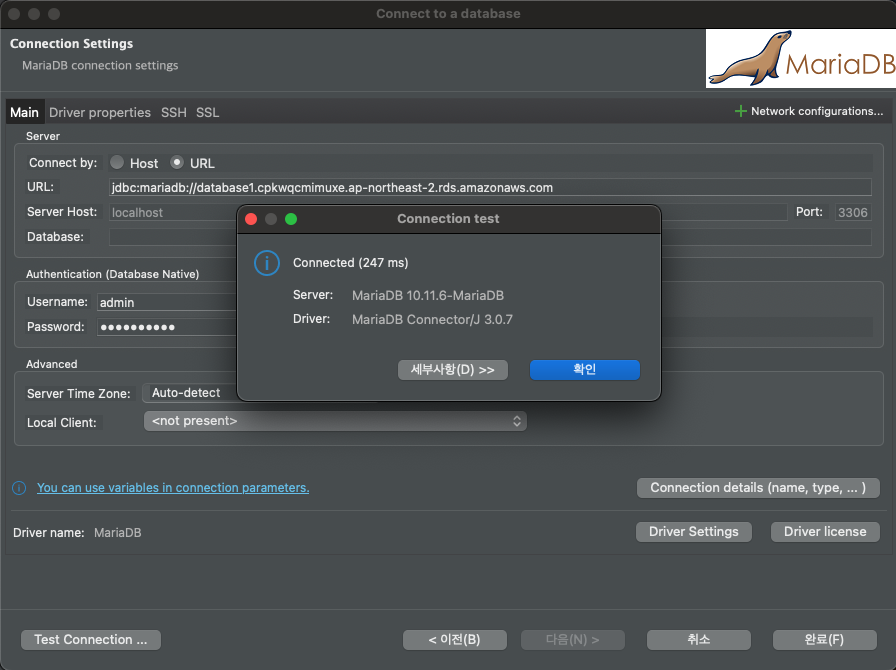This screenshot has height=670, width=896.
Task: Click the 완료(F) finish button
Action: pyautogui.click(x=825, y=640)
